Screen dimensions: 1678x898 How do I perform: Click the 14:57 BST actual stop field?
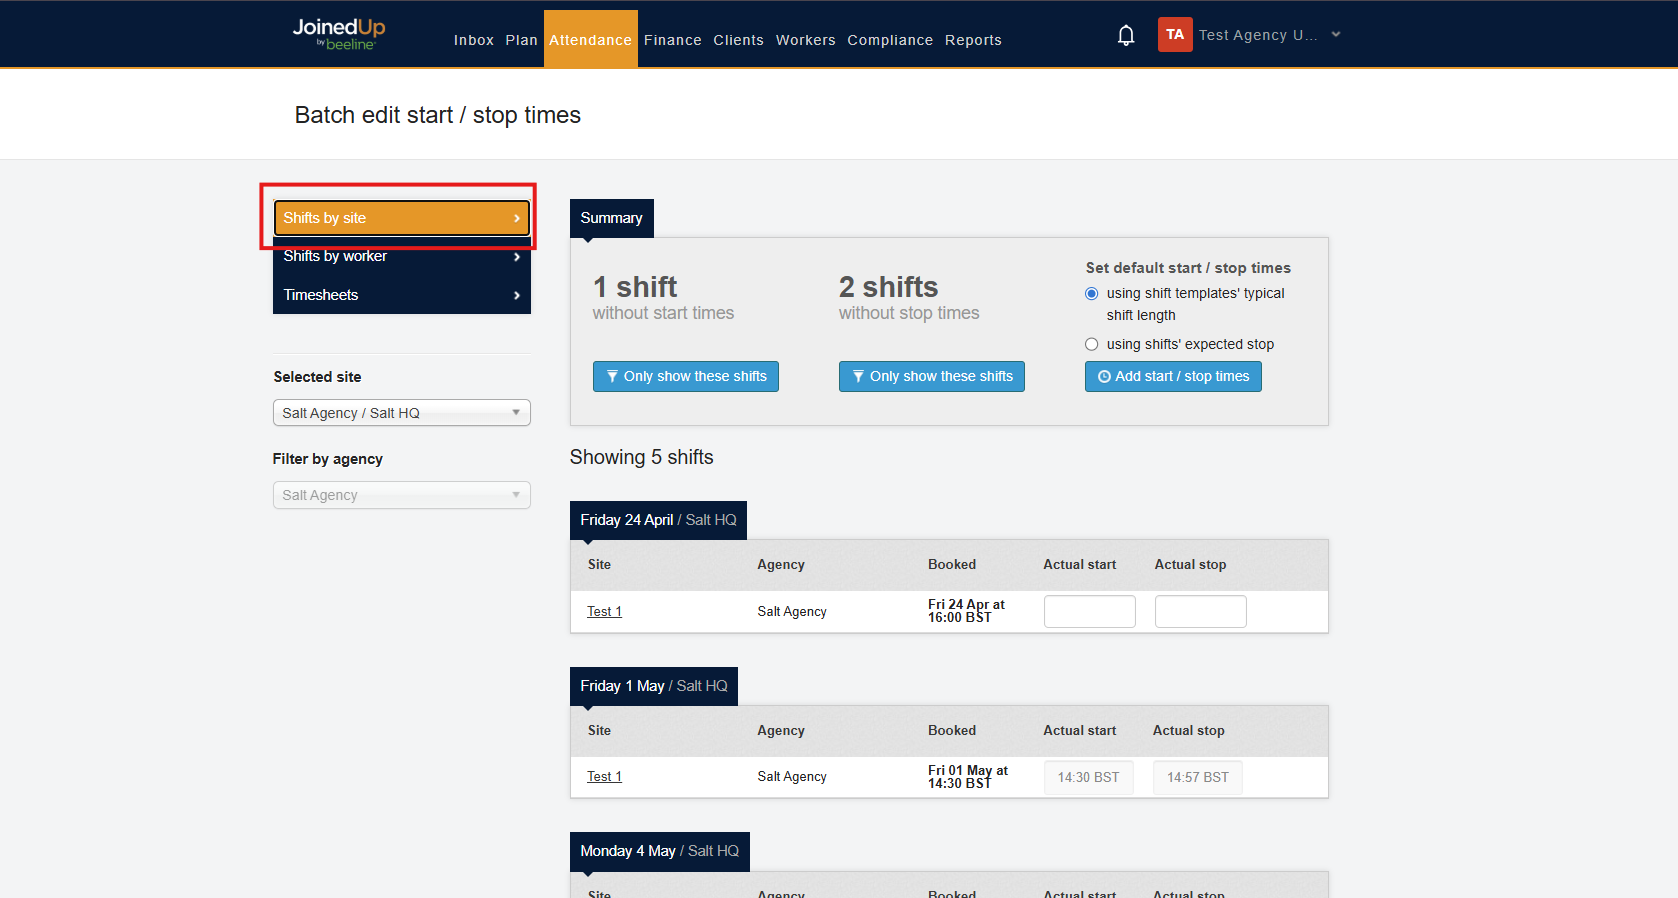(1198, 777)
